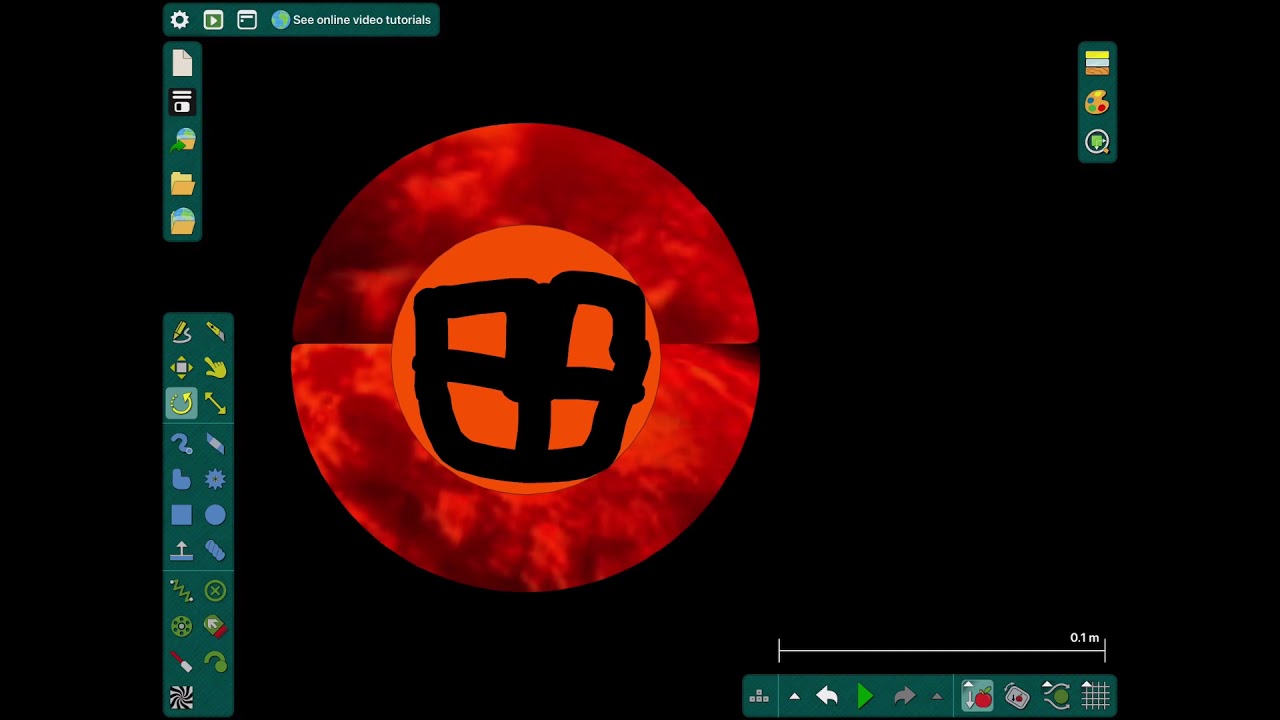Select the Texture tool

coord(181,697)
